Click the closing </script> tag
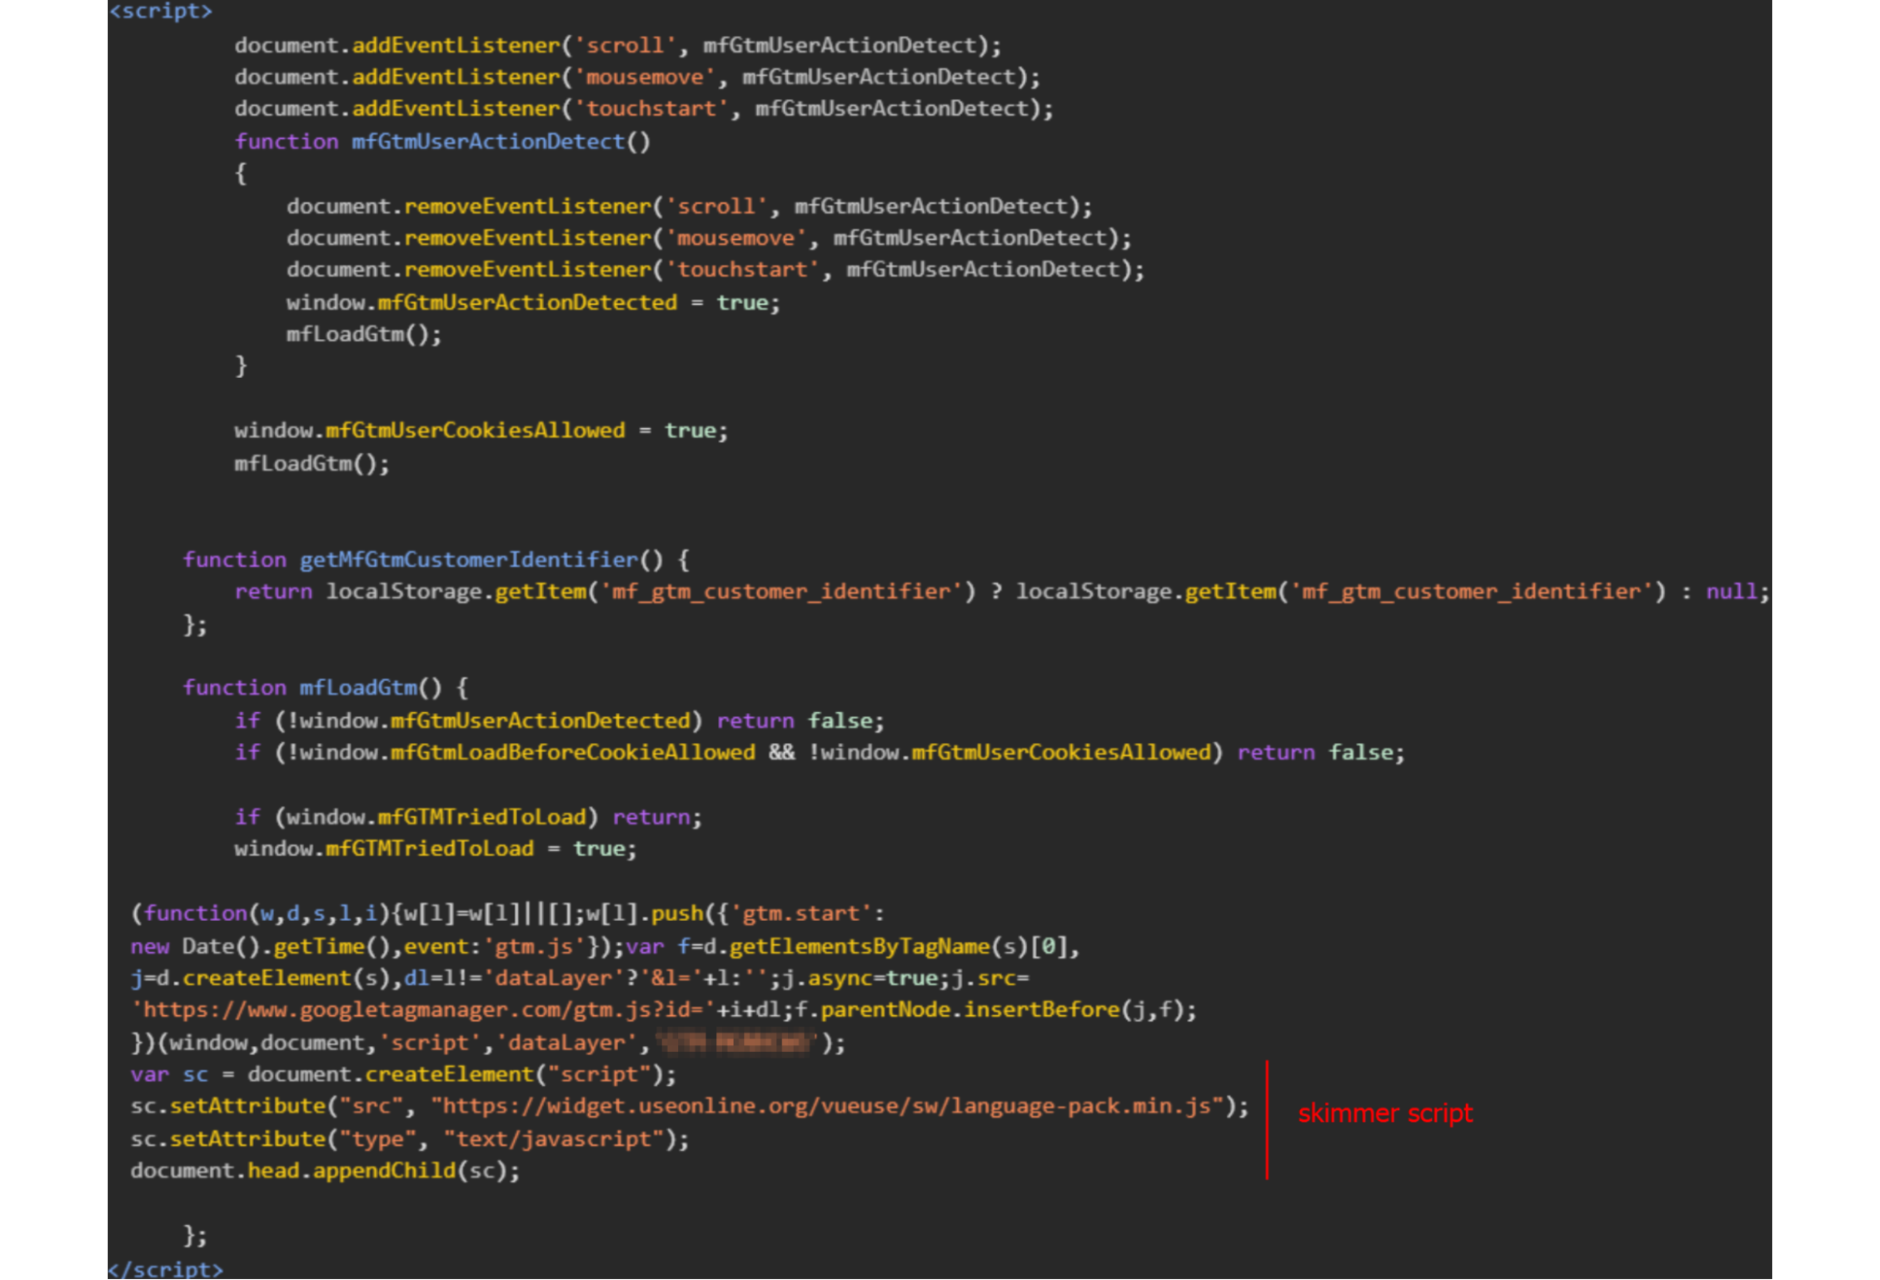 click(166, 1268)
